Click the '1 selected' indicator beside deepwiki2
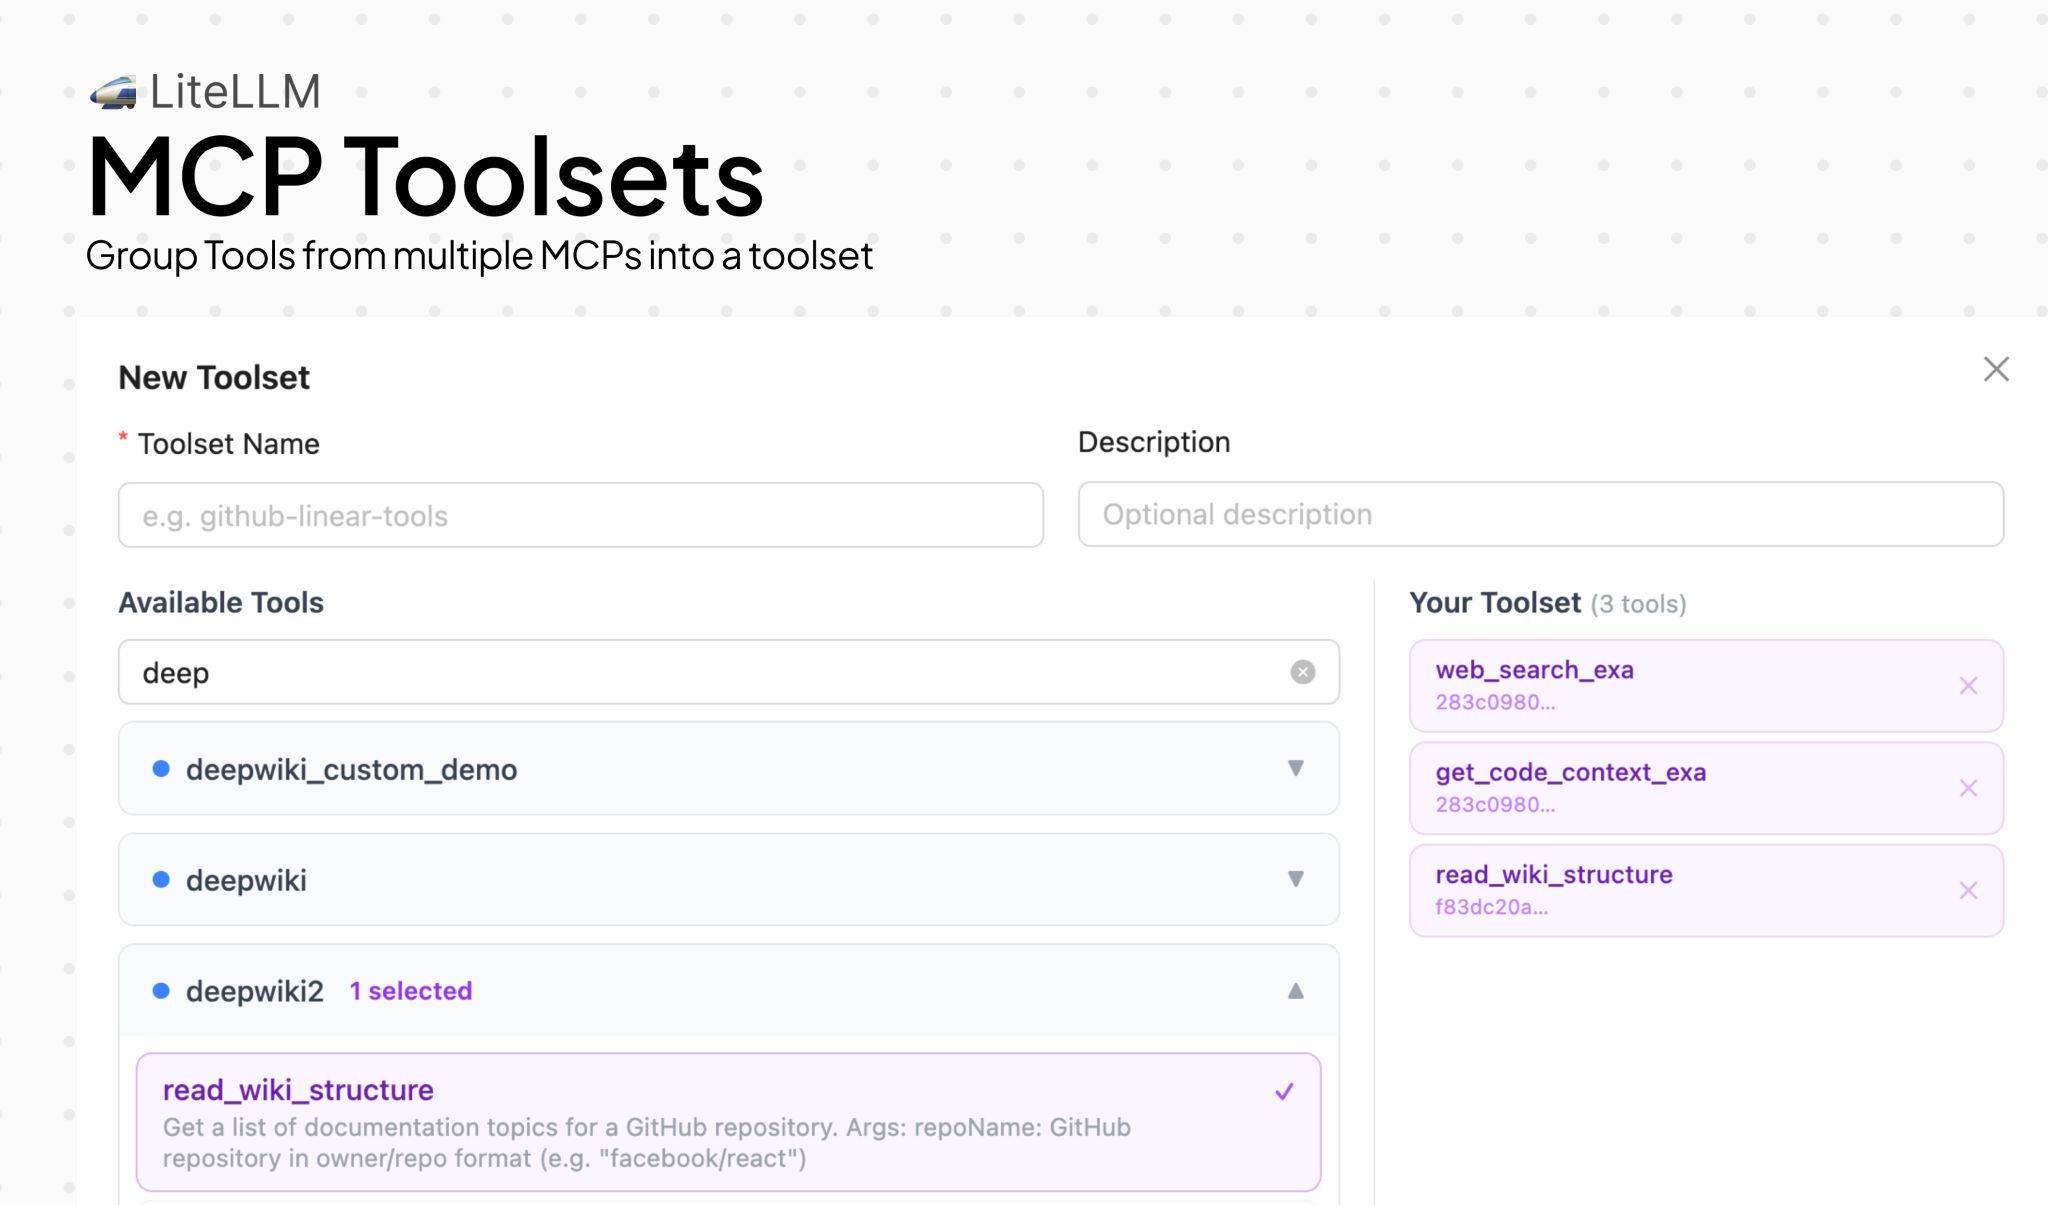 coord(410,991)
